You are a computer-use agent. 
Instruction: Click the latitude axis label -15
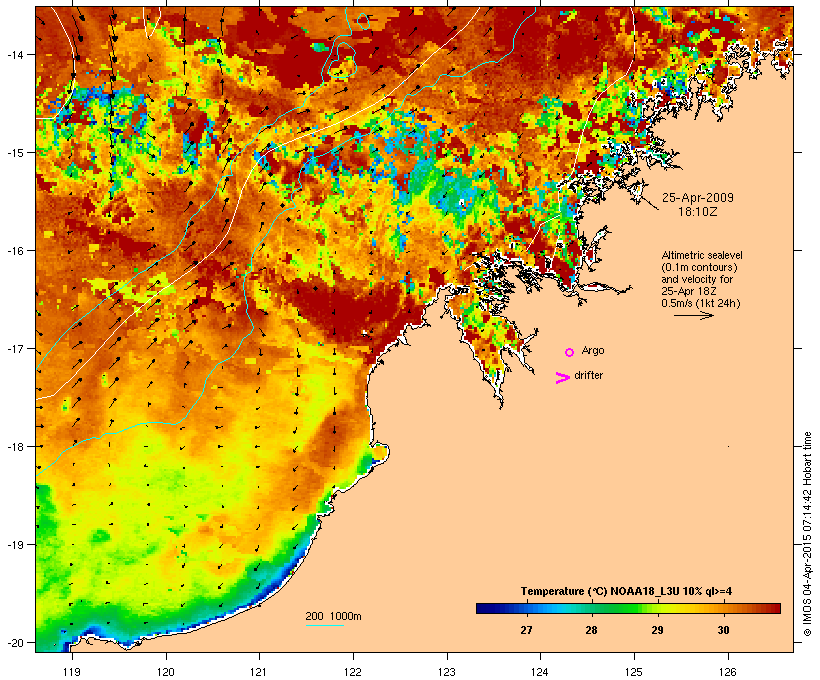click(15, 153)
